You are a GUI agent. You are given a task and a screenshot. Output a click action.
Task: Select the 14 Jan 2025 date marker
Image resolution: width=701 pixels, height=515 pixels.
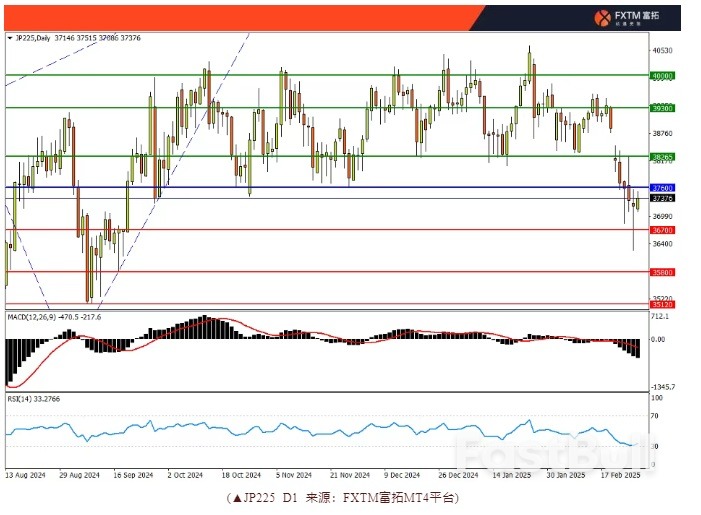(x=511, y=477)
